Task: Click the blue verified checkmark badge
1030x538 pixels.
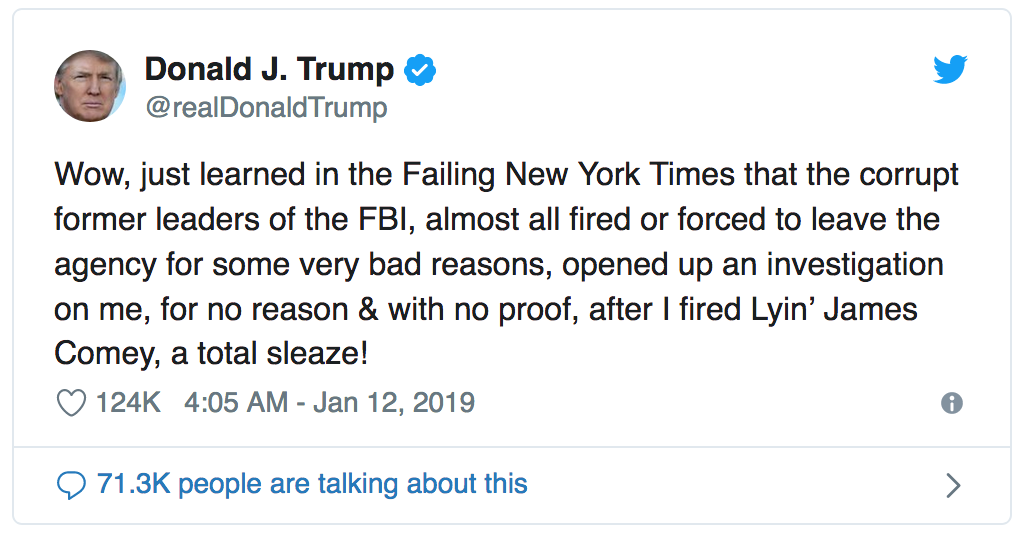Action: click(x=420, y=70)
